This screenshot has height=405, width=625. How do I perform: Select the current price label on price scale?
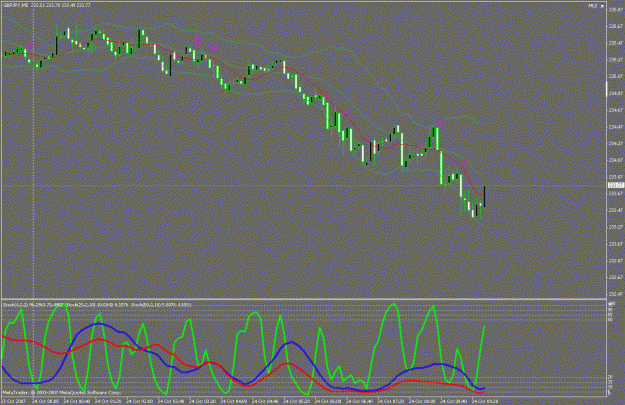[x=616, y=185]
